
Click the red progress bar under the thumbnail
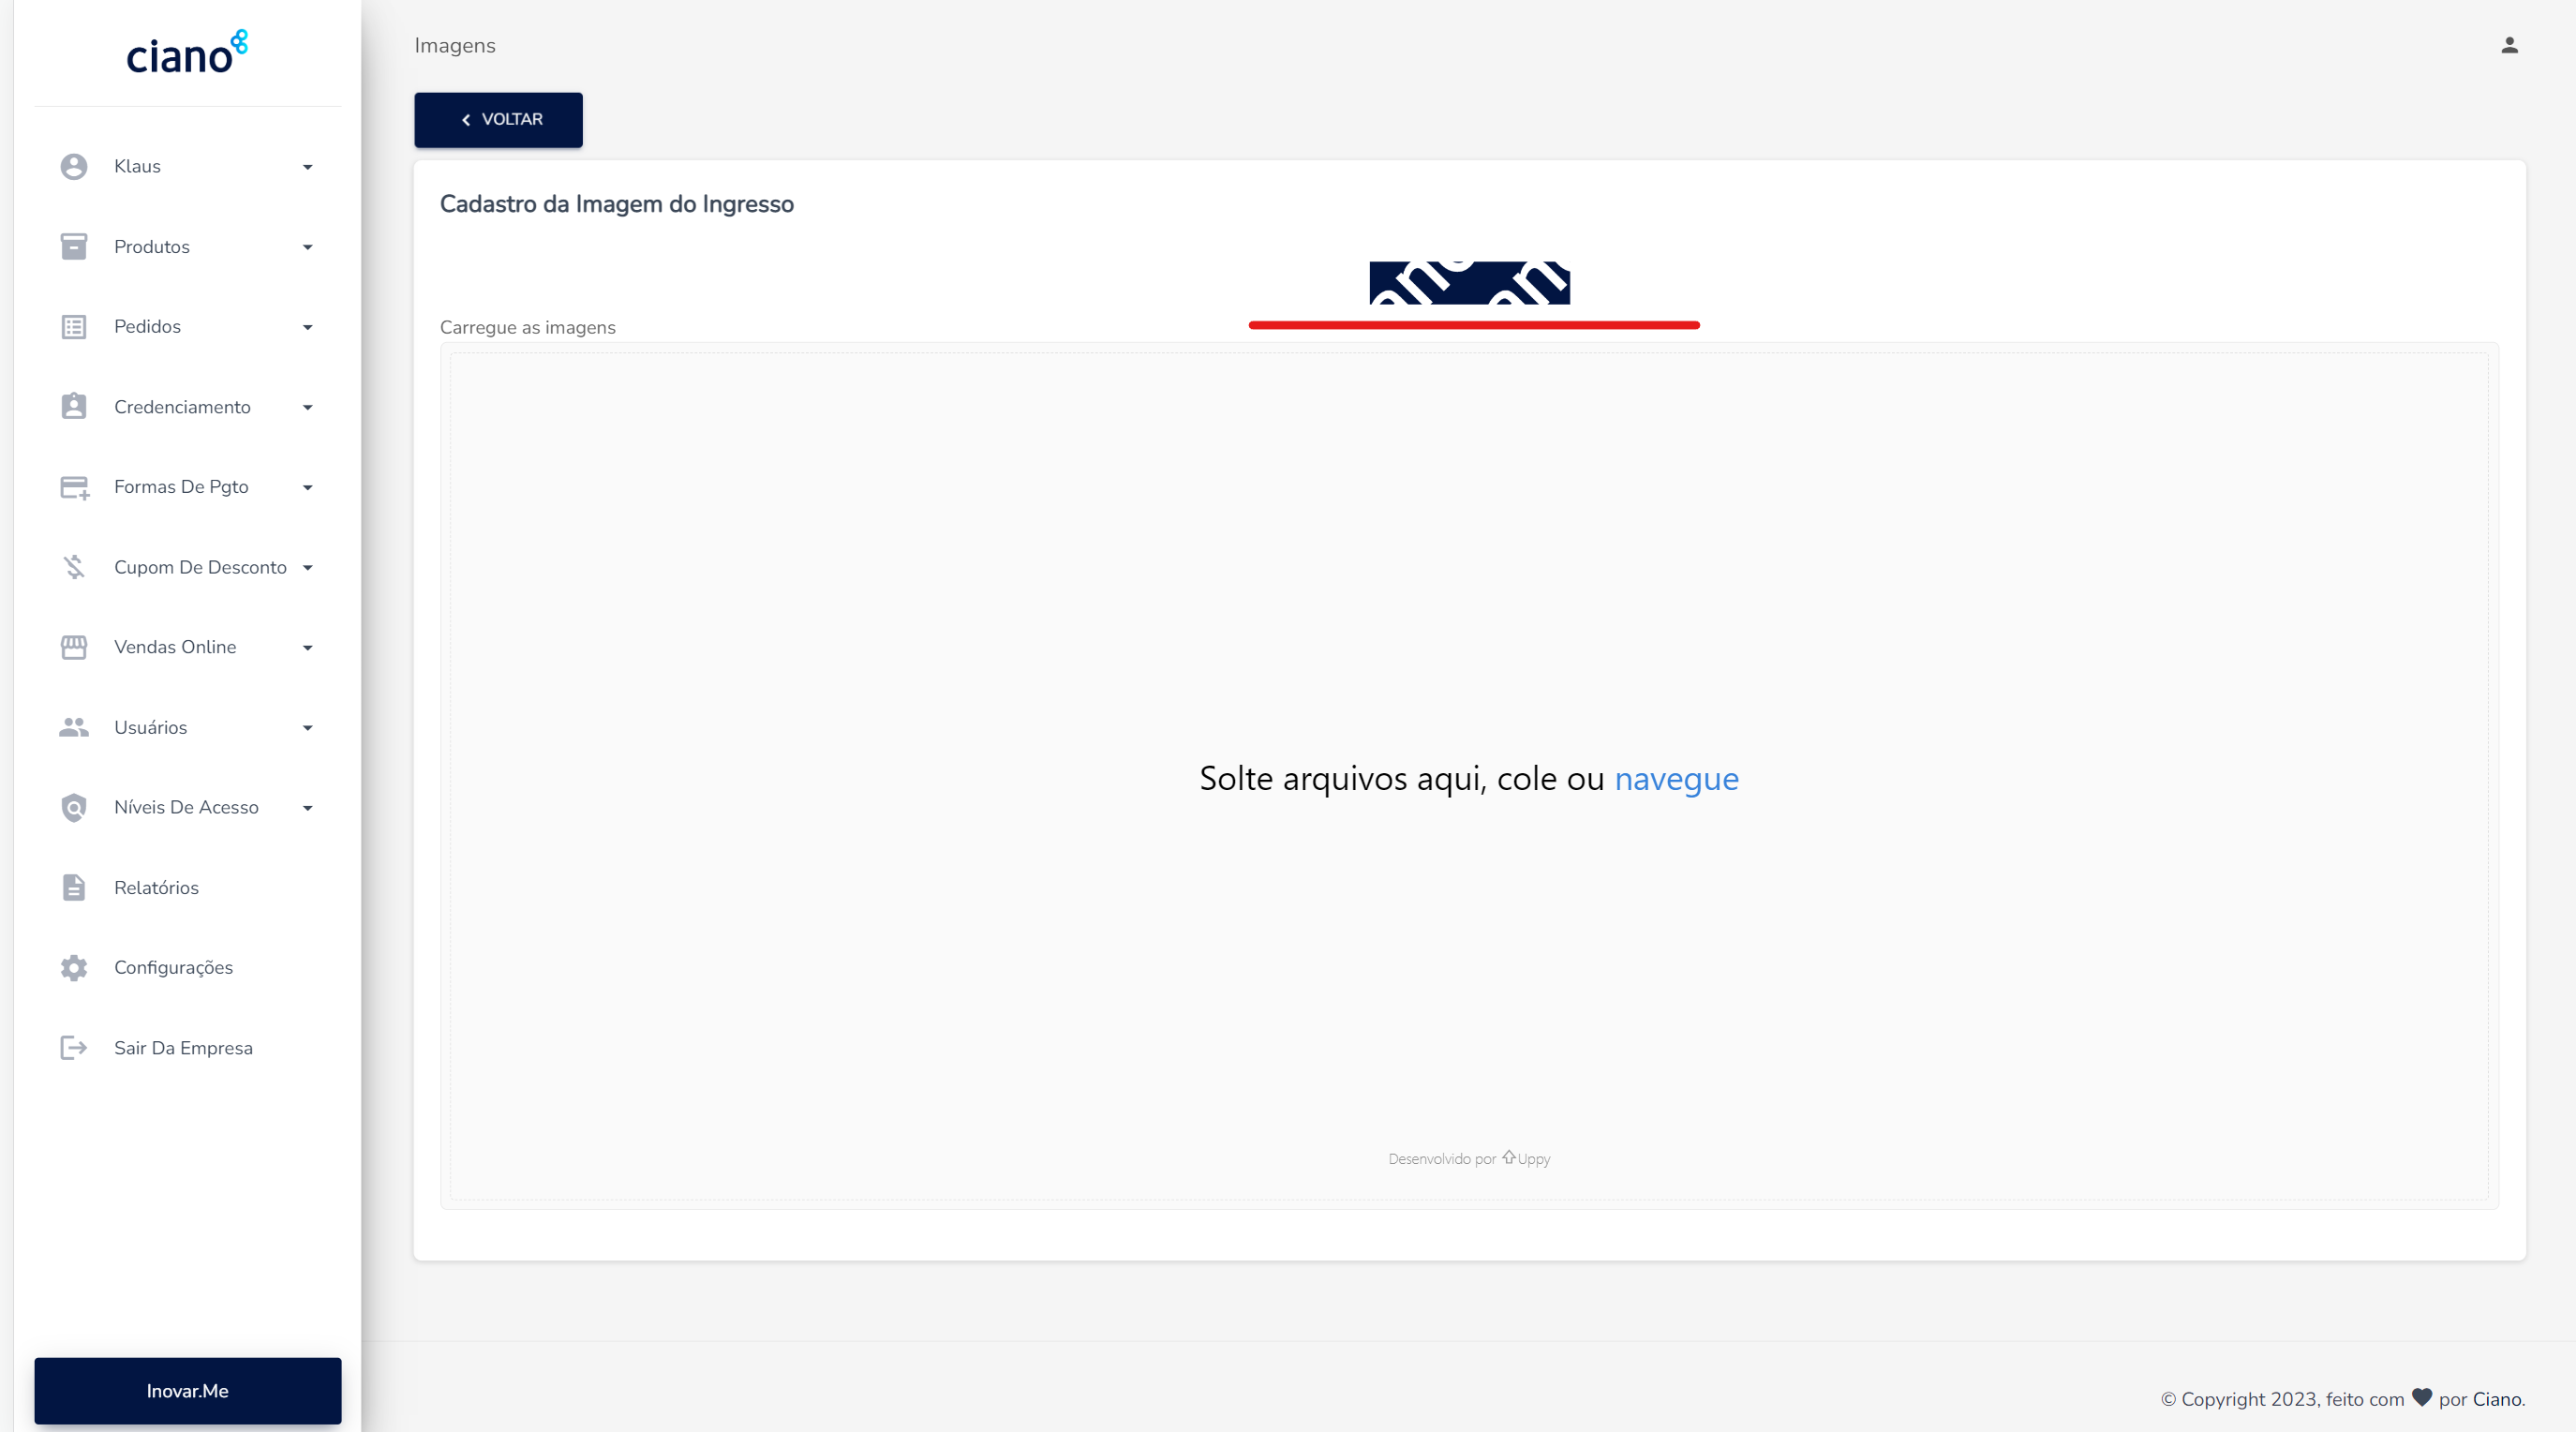pos(1474,325)
